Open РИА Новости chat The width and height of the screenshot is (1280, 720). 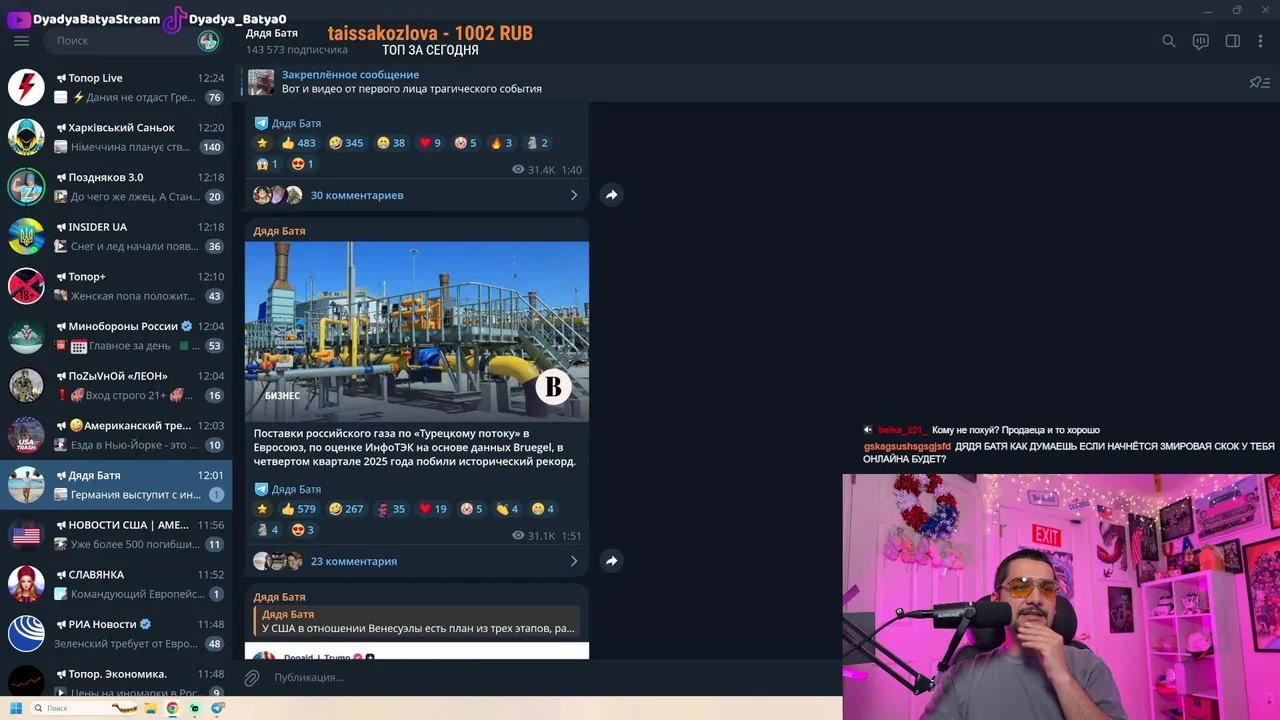[116, 634]
